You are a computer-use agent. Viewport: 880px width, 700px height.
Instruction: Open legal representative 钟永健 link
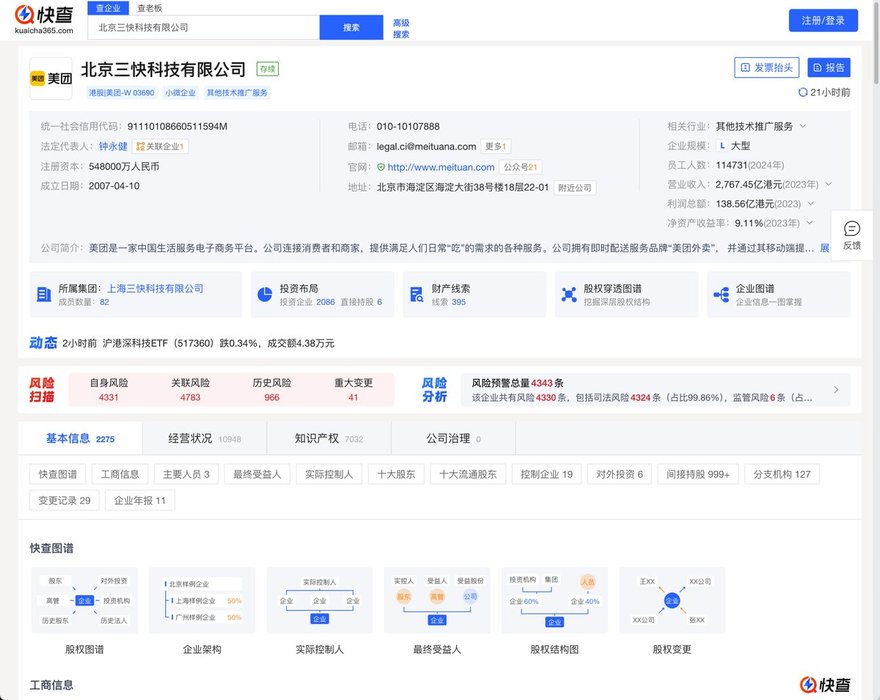[x=113, y=147]
